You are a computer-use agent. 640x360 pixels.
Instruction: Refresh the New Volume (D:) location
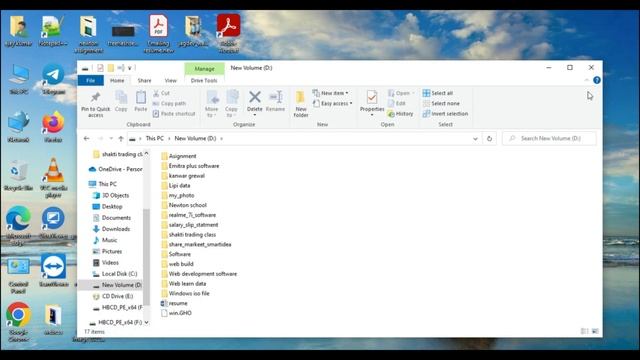point(489,138)
